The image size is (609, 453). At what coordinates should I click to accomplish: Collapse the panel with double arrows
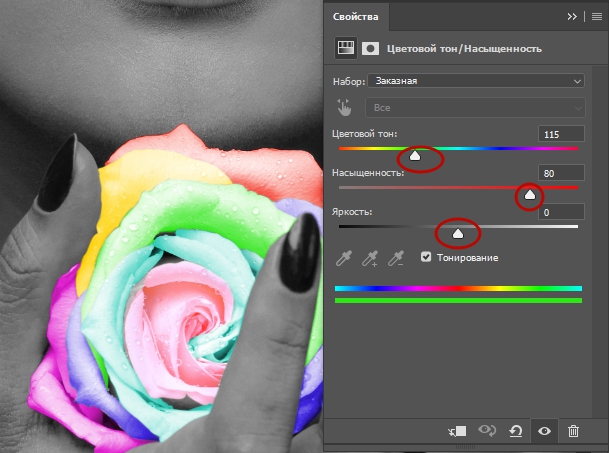click(x=572, y=17)
